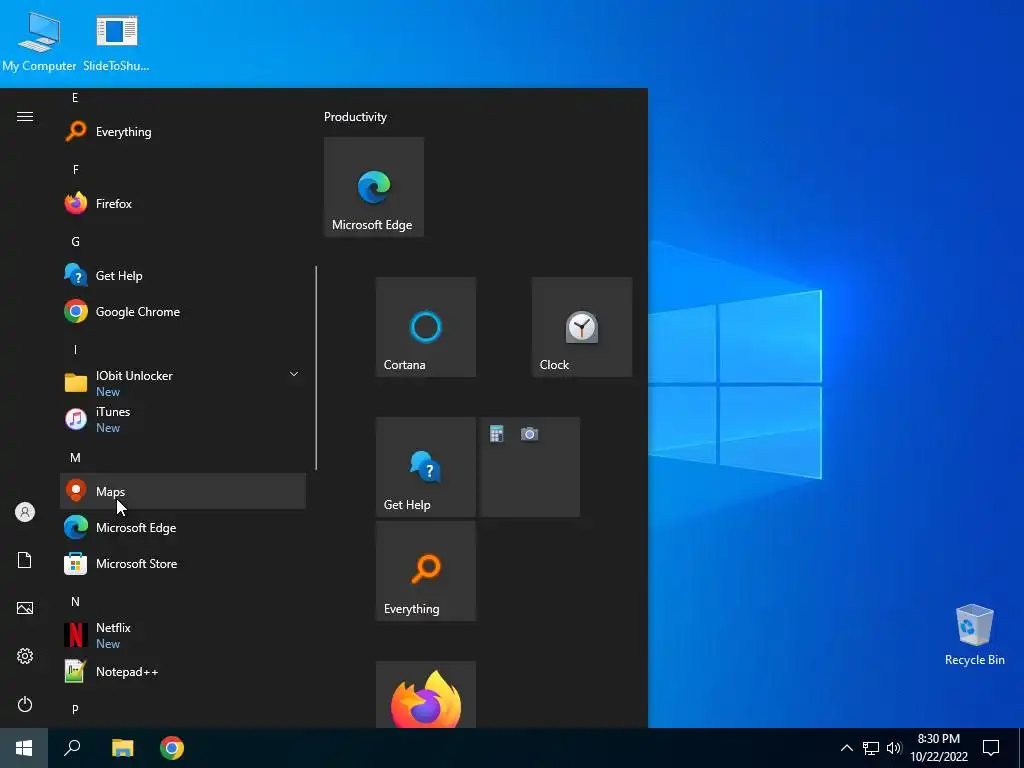Open the user account menu icon
This screenshot has height=768, width=1024.
[25, 512]
